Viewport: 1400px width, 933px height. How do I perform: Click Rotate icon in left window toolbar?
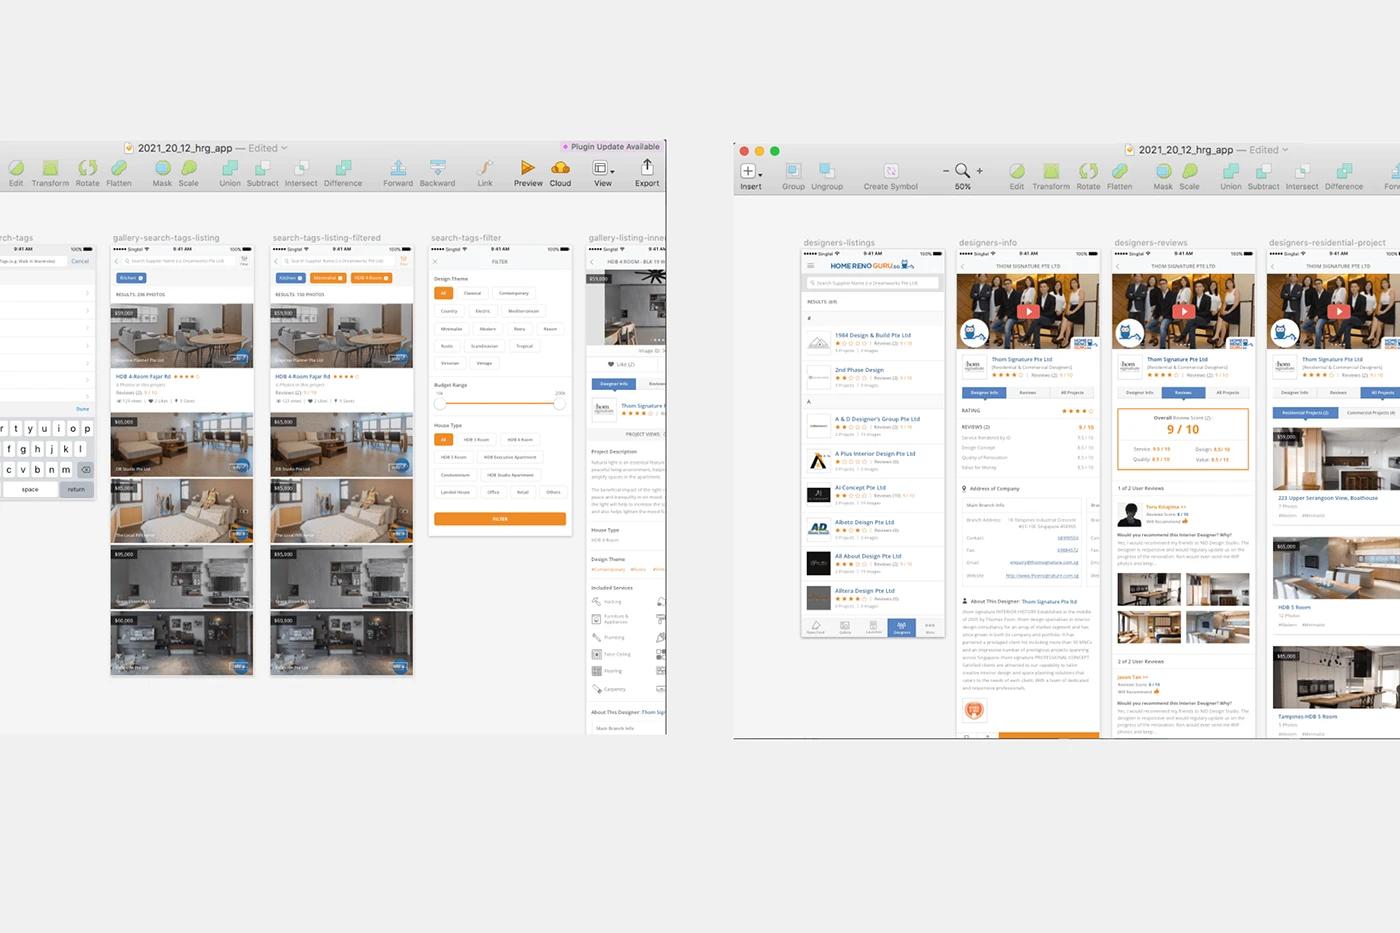point(87,167)
